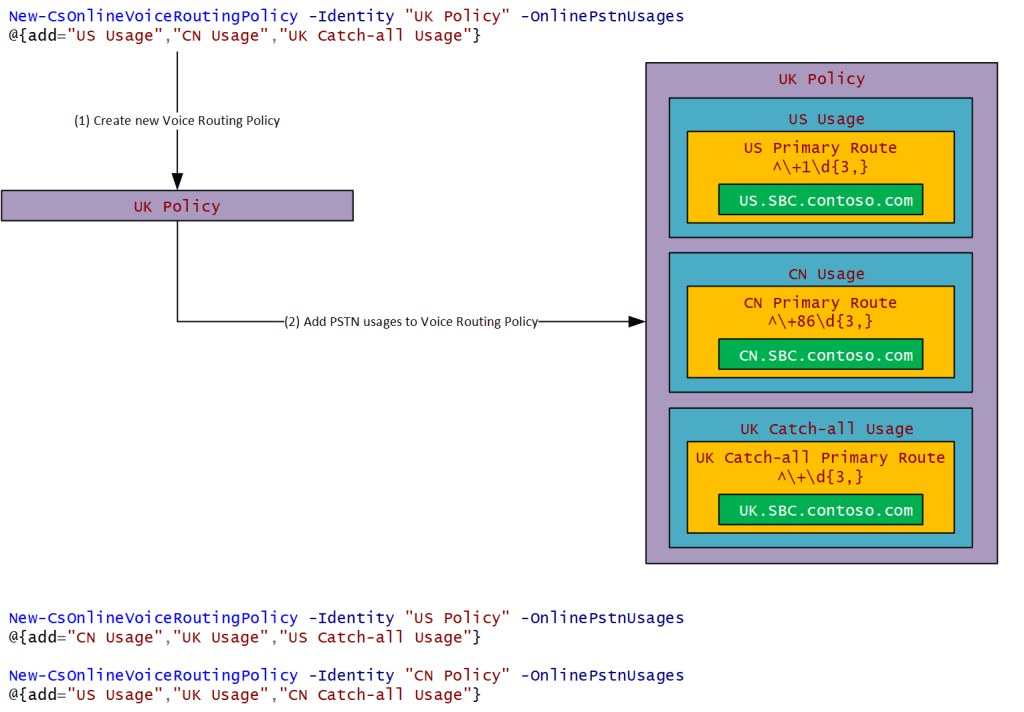Click the CN Primary Route heading
This screenshot has width=1024, height=712.
[x=820, y=303]
